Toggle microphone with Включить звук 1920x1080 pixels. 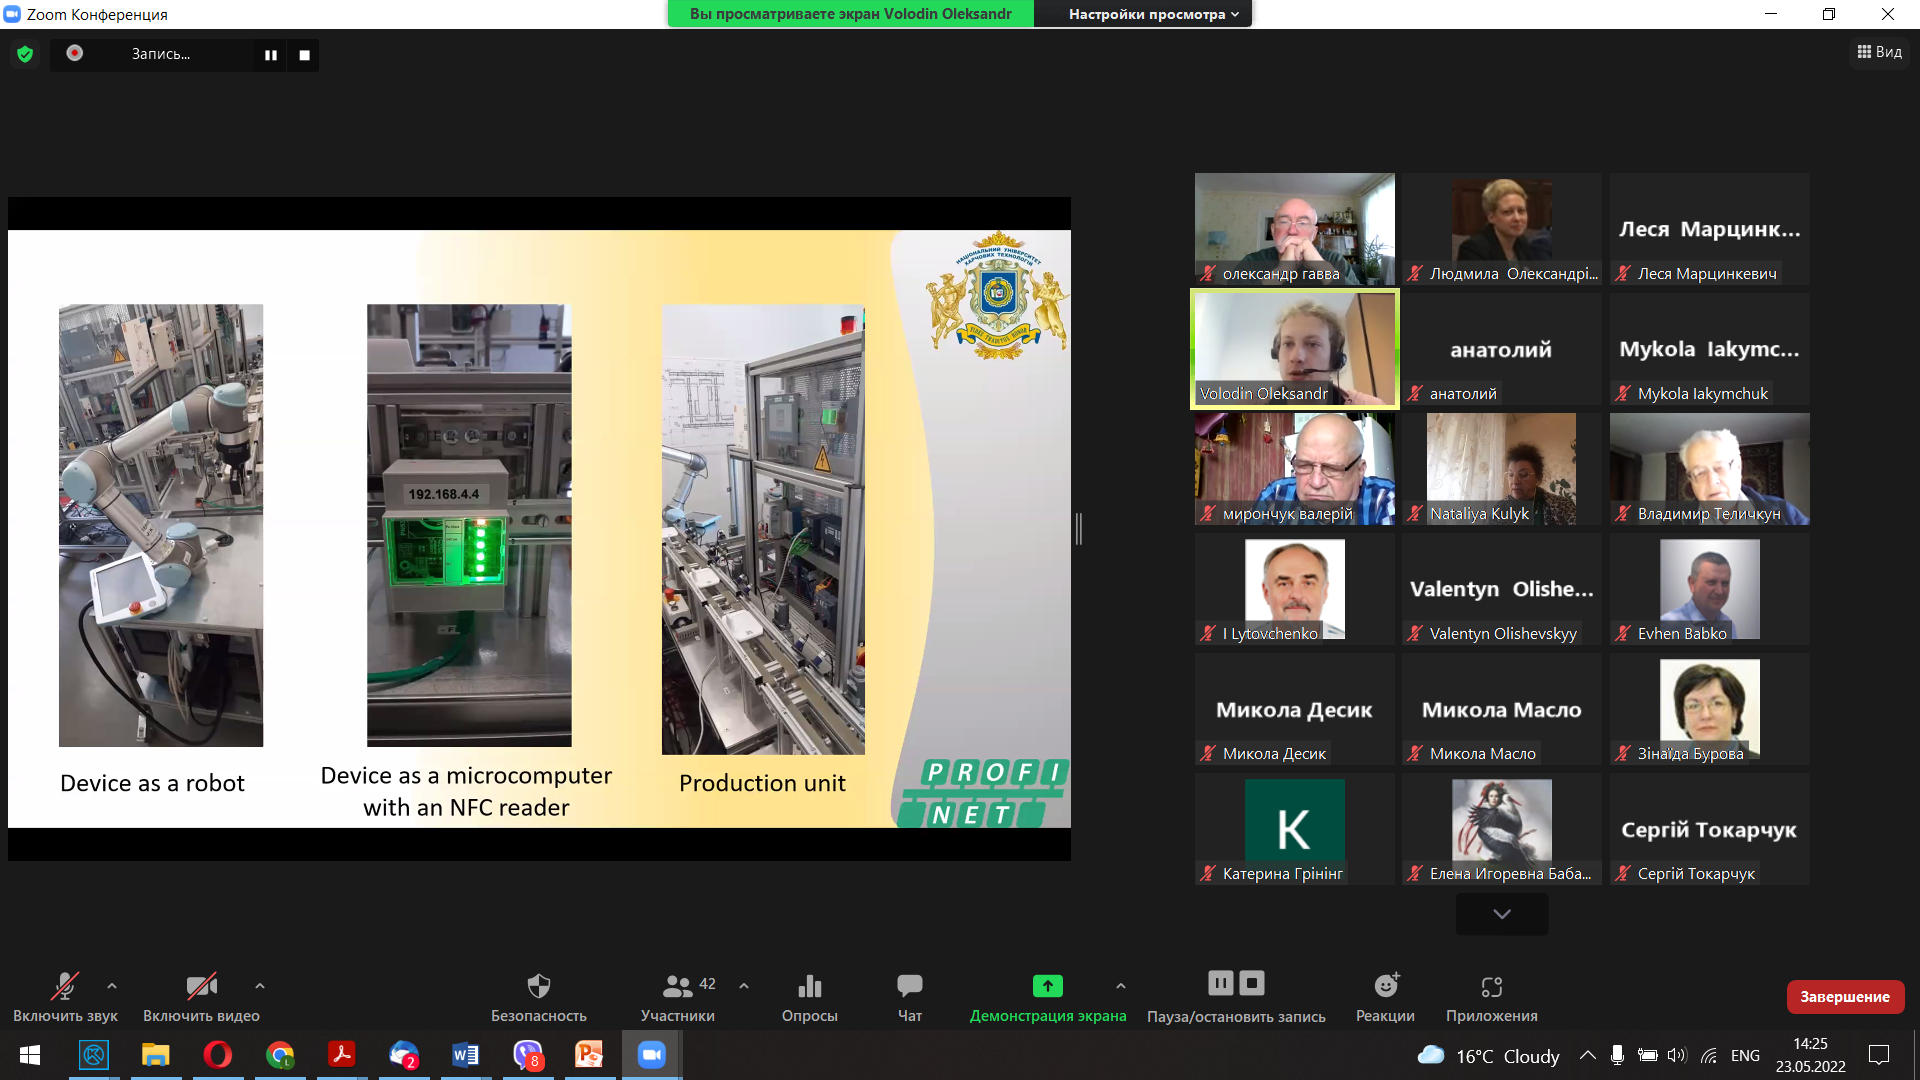coord(65,987)
